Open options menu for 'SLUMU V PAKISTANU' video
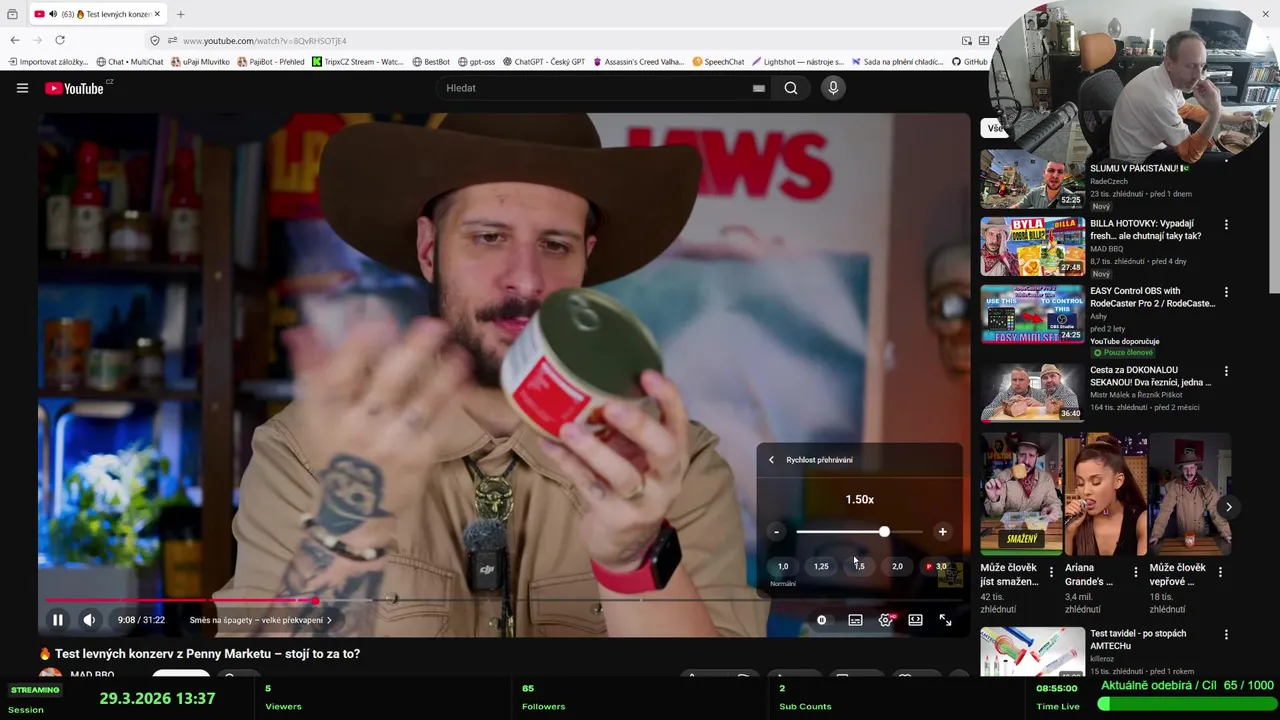 click(x=1226, y=160)
